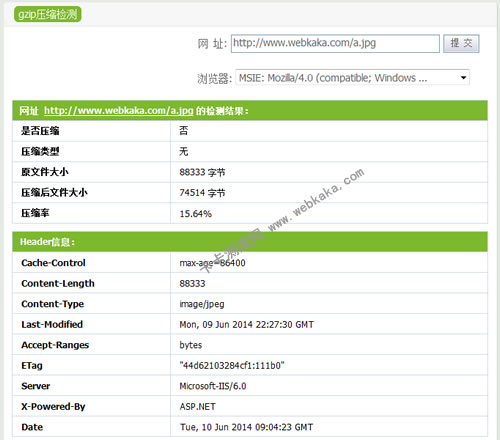Select the Server header name

point(35,386)
